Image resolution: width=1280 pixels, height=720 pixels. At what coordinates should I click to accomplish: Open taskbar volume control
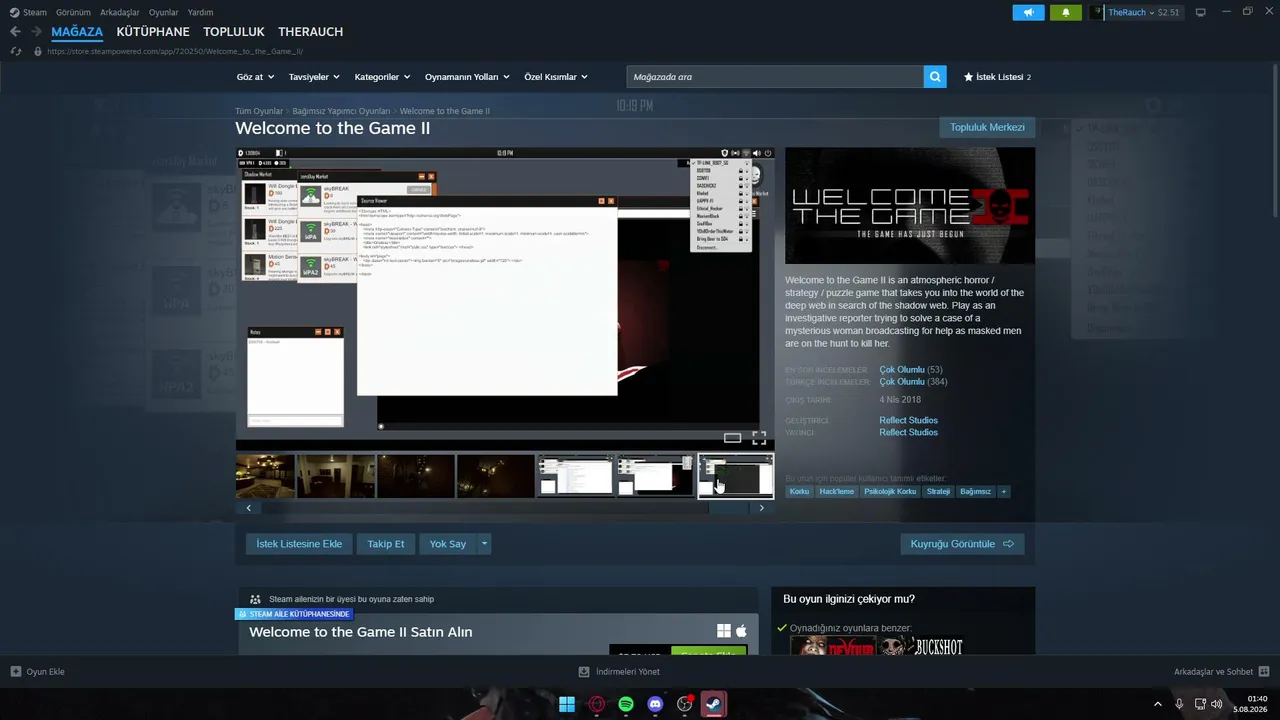tap(1217, 704)
